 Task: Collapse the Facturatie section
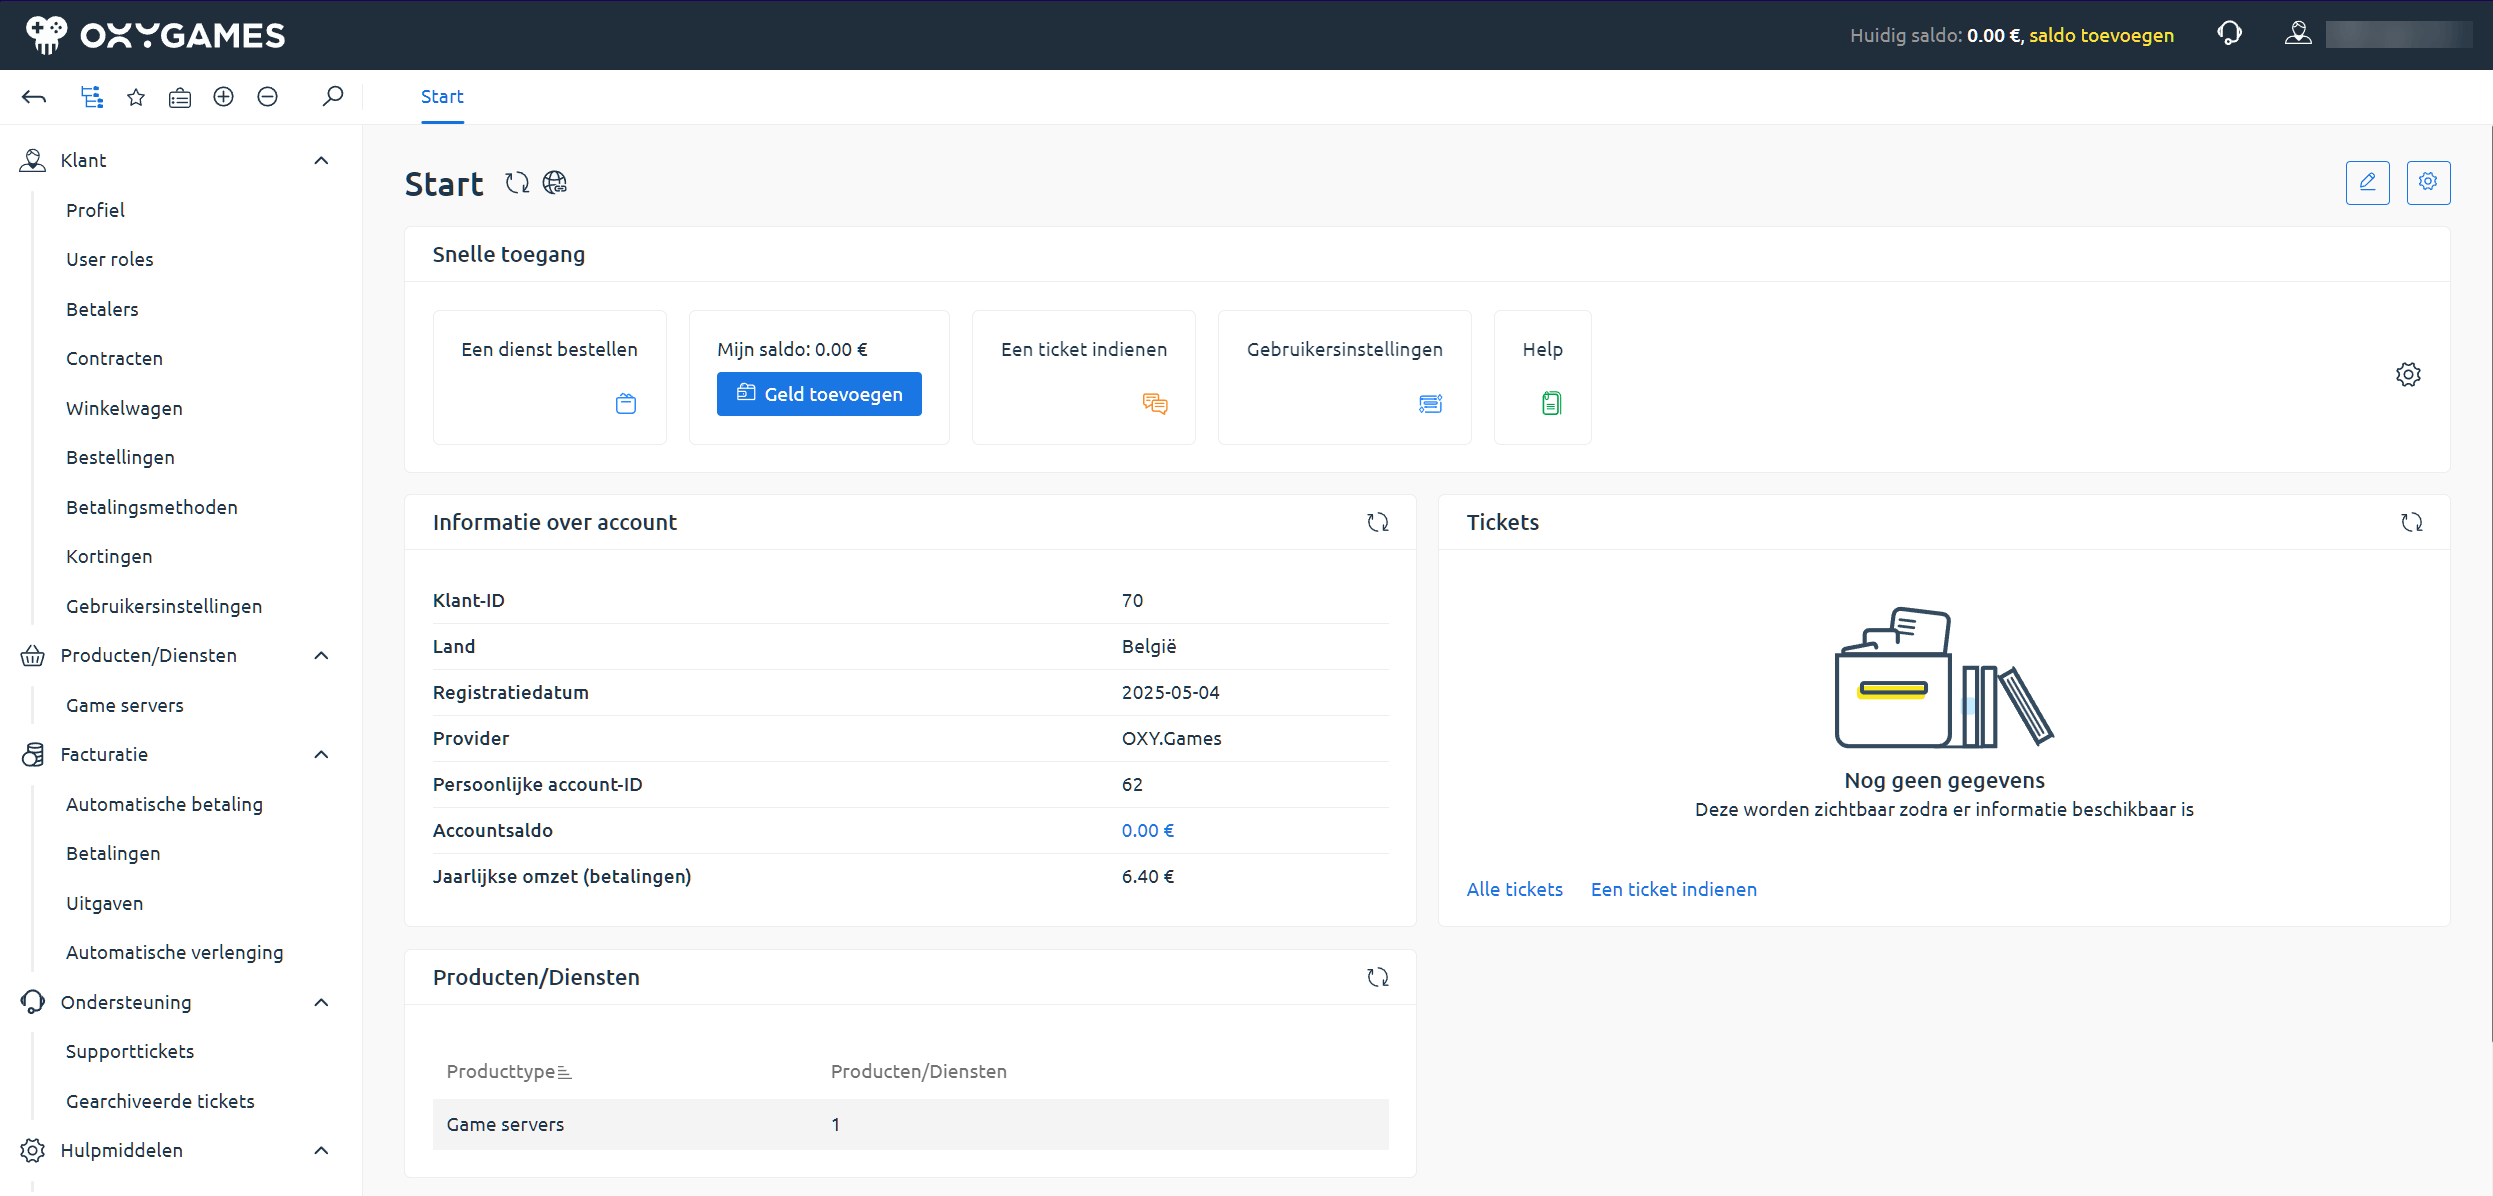click(320, 754)
